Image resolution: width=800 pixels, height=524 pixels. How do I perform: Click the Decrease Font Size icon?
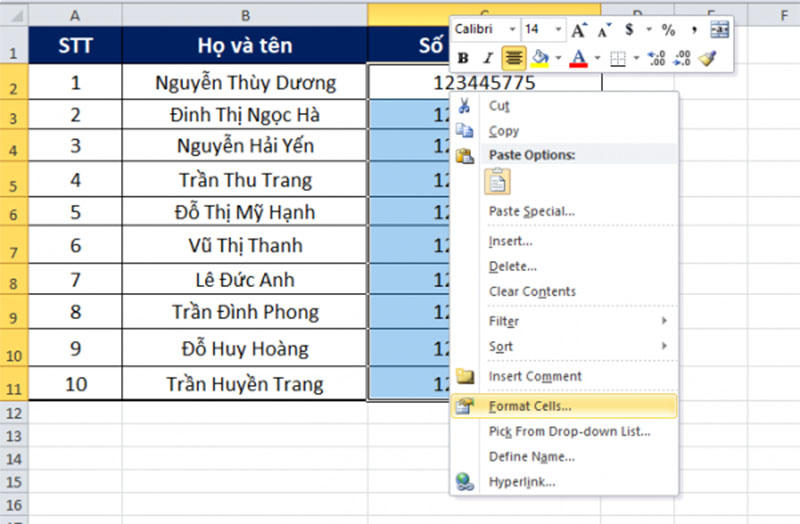(x=604, y=31)
